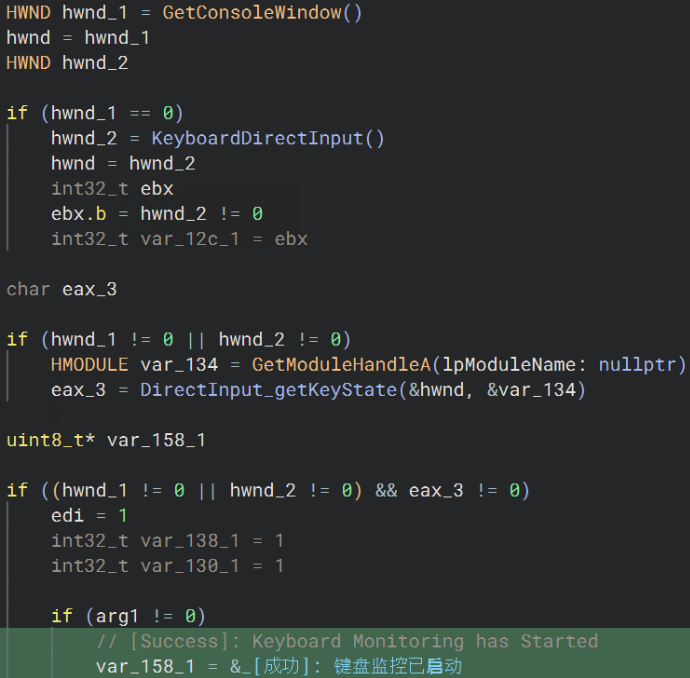The height and width of the screenshot is (678, 690).
Task: Select eax_3 in the char declaration
Action: [90, 289]
